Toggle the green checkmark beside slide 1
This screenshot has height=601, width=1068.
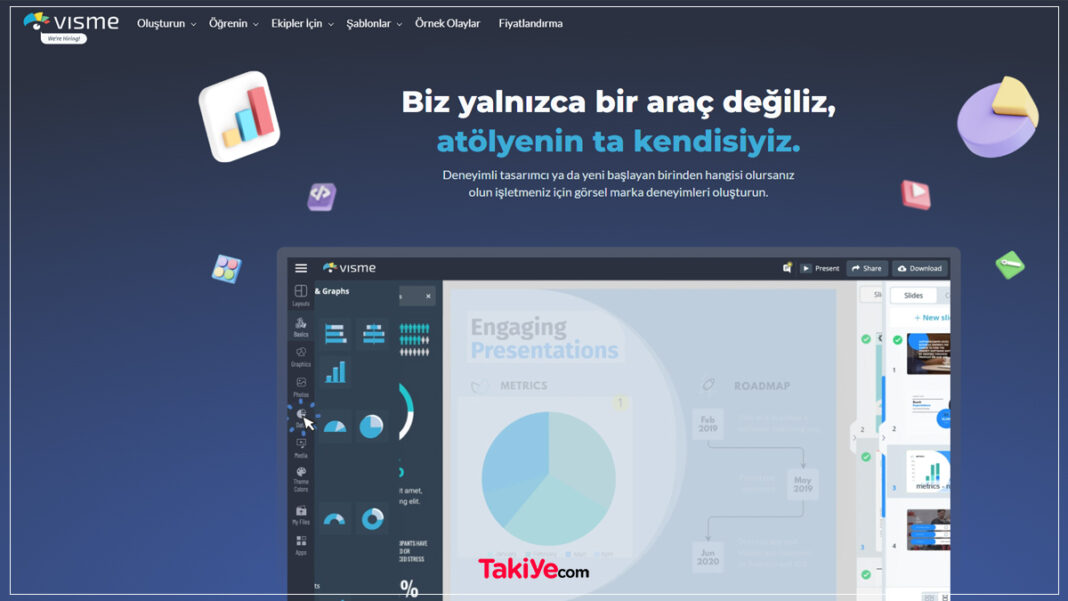click(x=897, y=339)
